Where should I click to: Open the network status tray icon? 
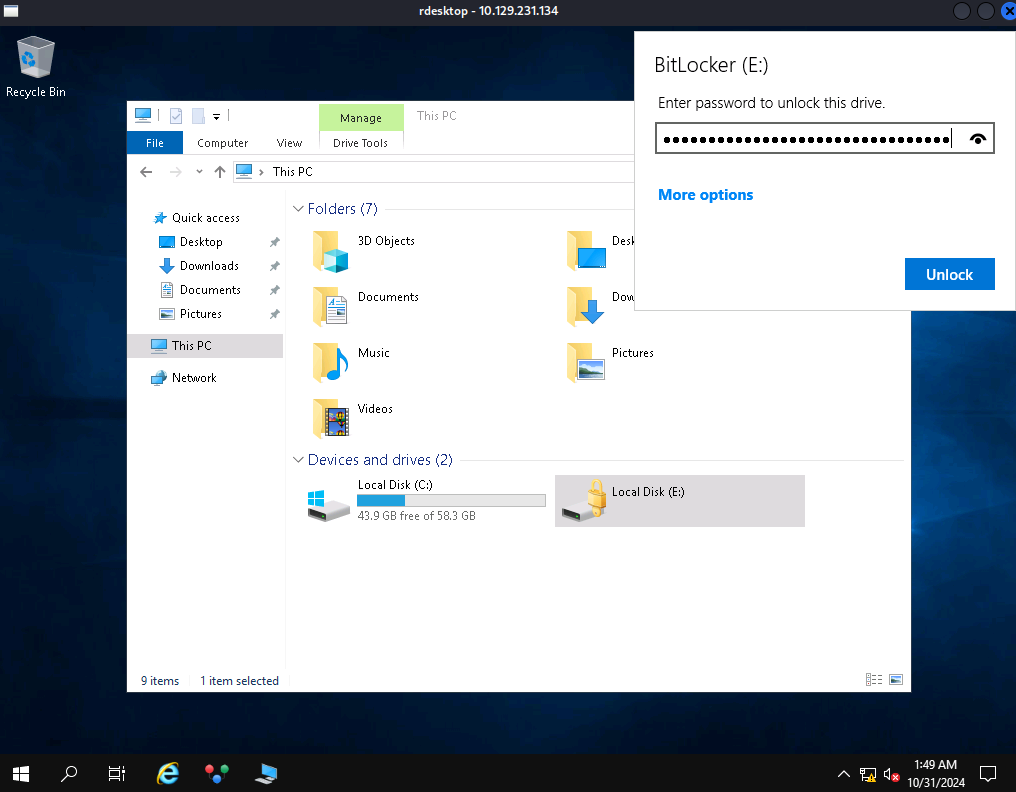coord(868,774)
